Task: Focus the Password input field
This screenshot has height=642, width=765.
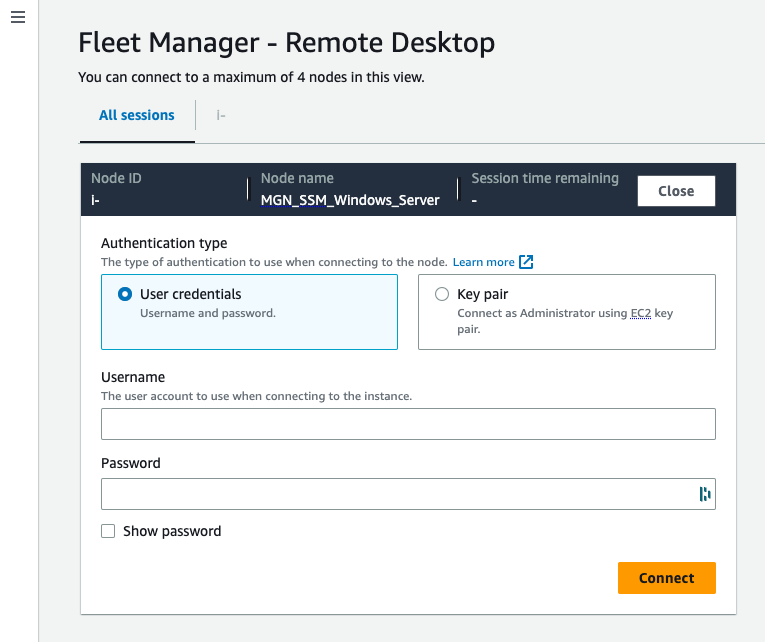Action: pyautogui.click(x=408, y=494)
